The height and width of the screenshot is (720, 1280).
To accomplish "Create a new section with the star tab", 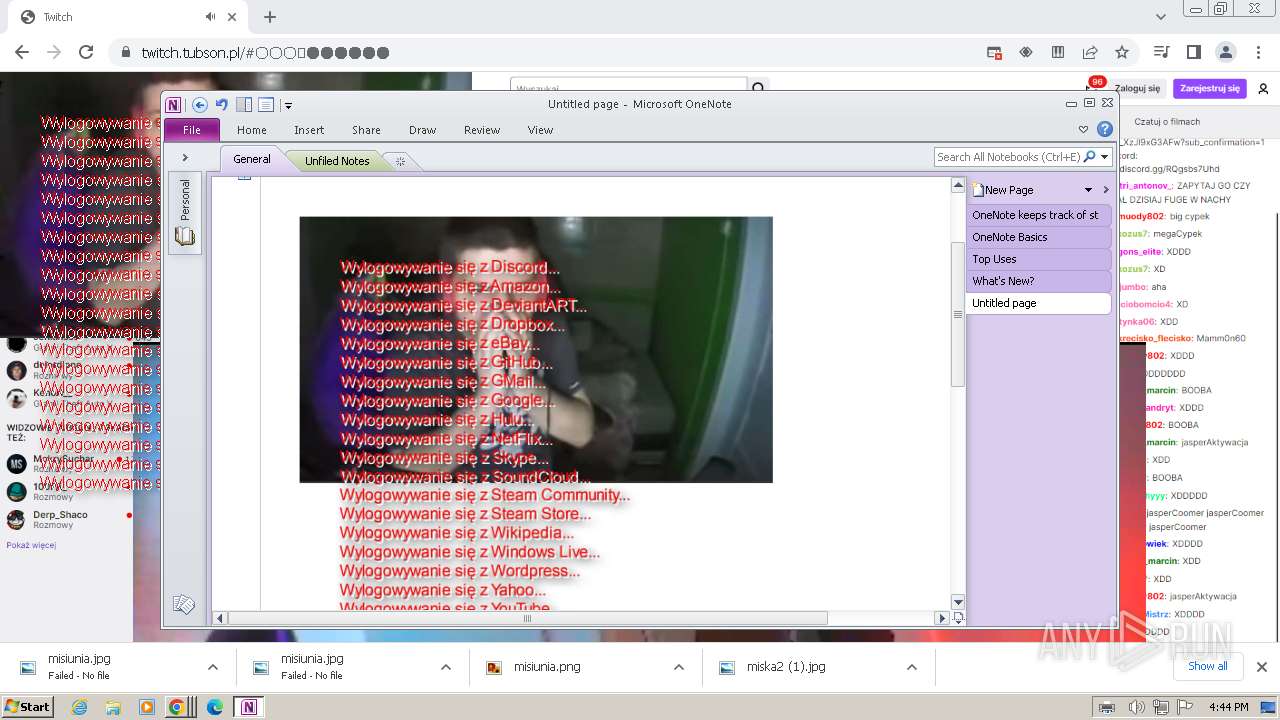I will pos(400,161).
